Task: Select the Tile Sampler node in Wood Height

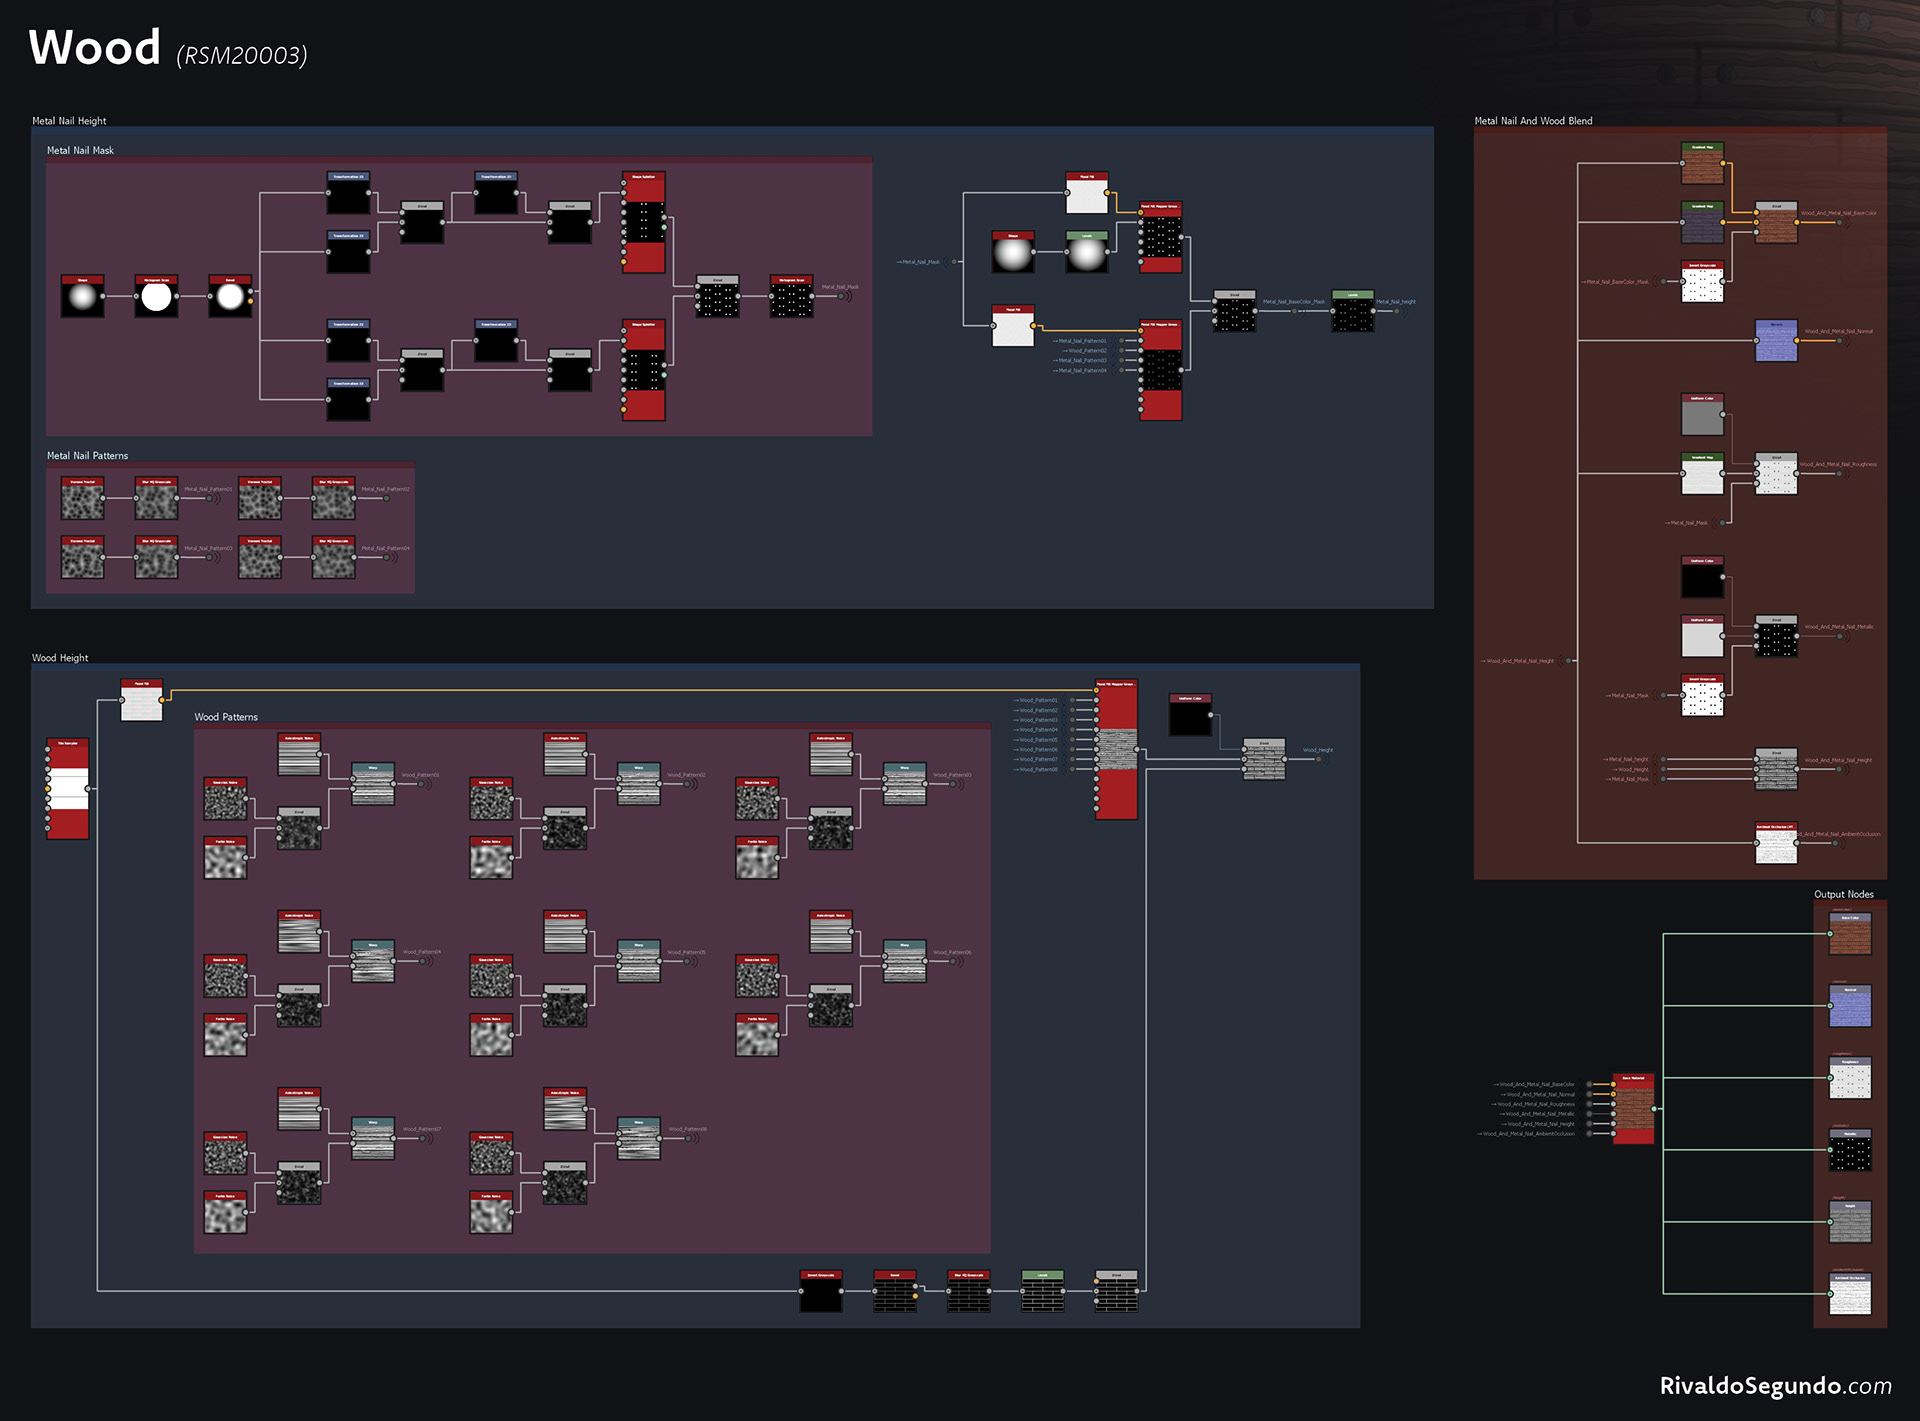Action: click(x=68, y=788)
